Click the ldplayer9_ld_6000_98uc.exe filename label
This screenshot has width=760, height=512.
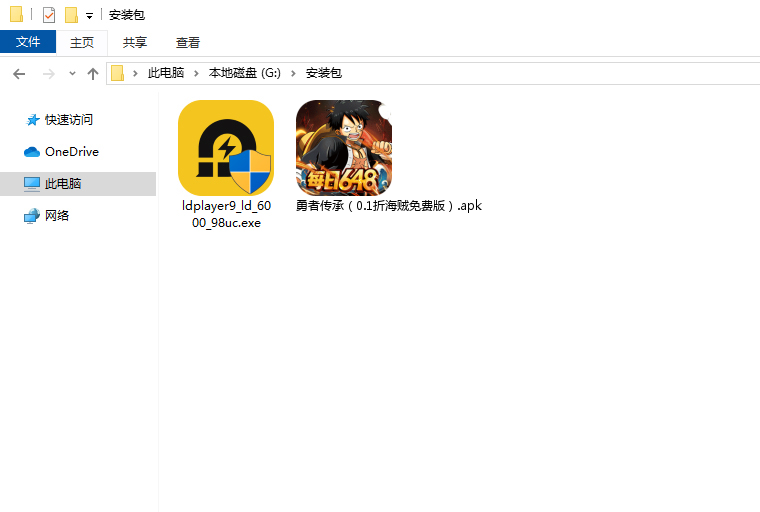click(225, 214)
